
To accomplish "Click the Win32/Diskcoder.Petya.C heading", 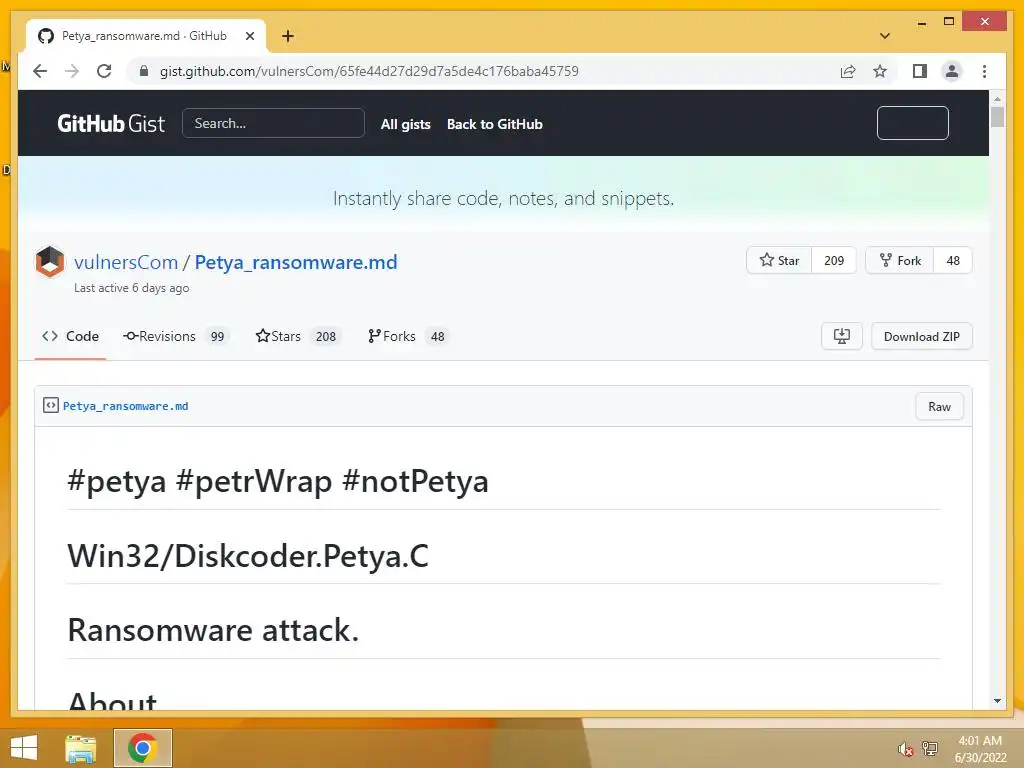I will 248,556.
